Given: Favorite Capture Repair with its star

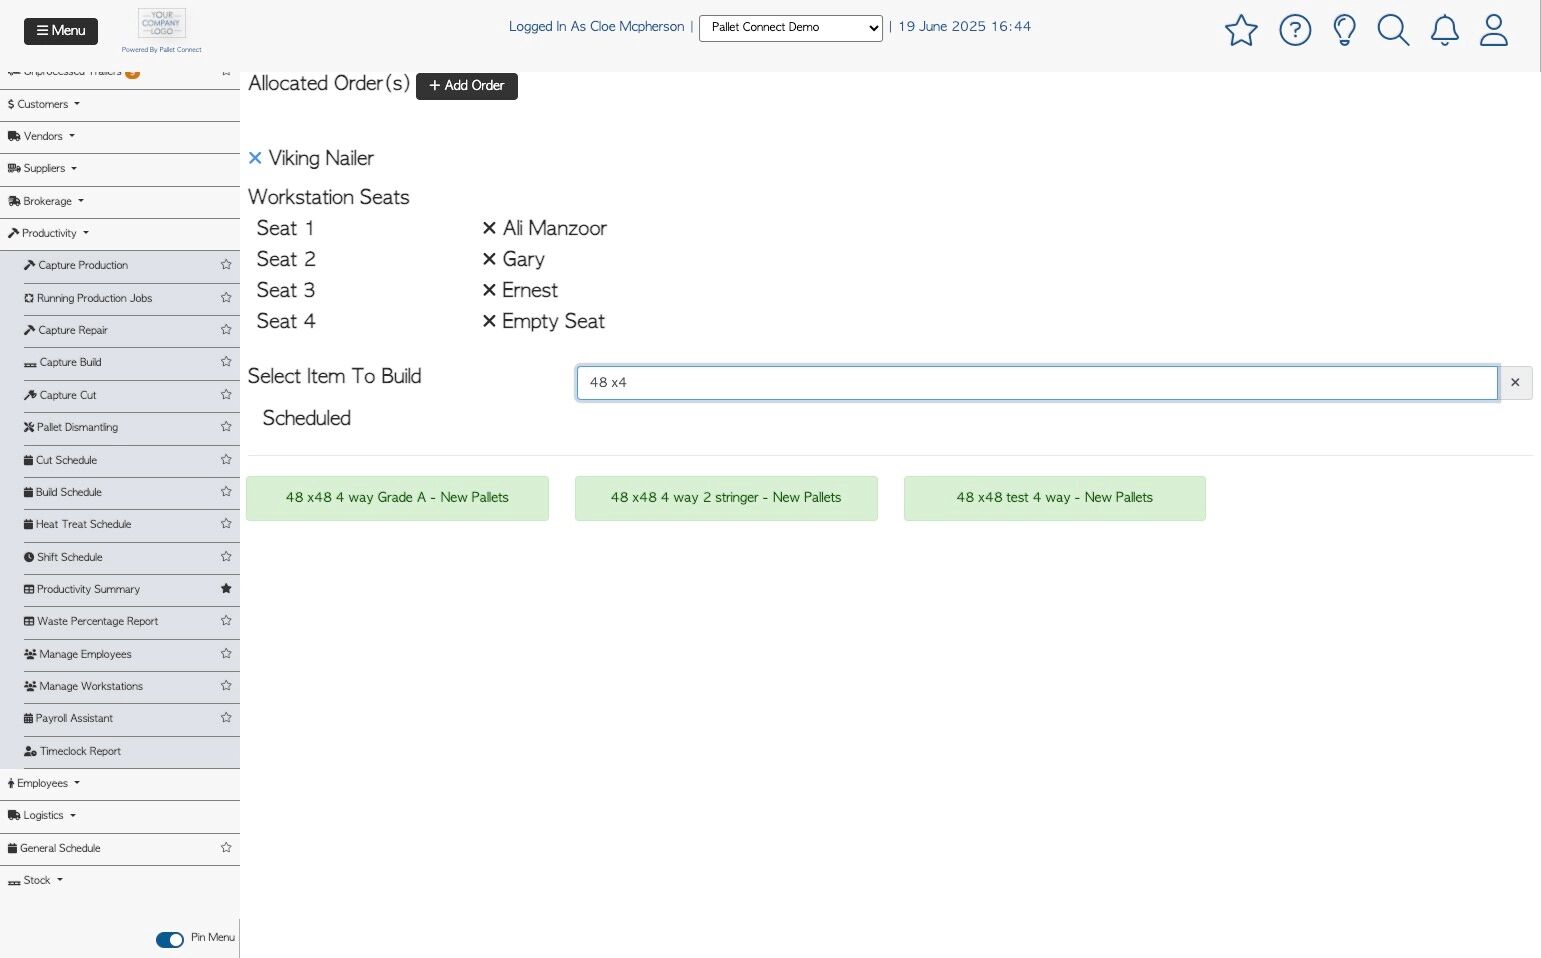Looking at the screenshot, I should [x=226, y=330].
